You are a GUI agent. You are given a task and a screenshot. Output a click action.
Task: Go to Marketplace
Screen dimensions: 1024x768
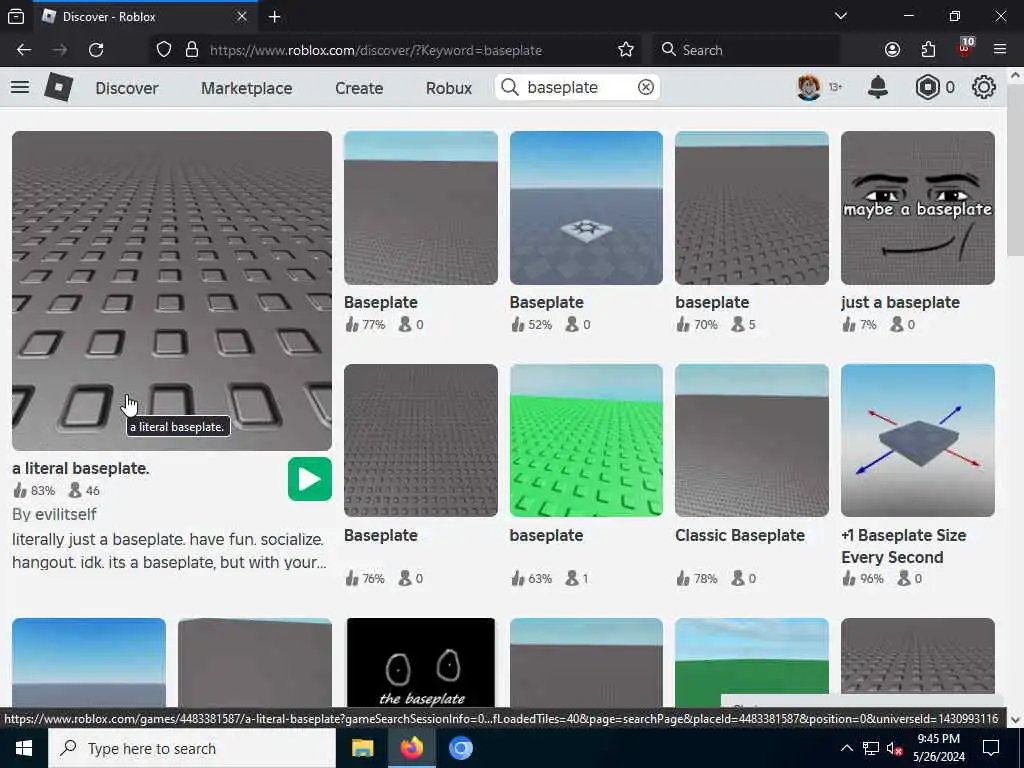246,88
